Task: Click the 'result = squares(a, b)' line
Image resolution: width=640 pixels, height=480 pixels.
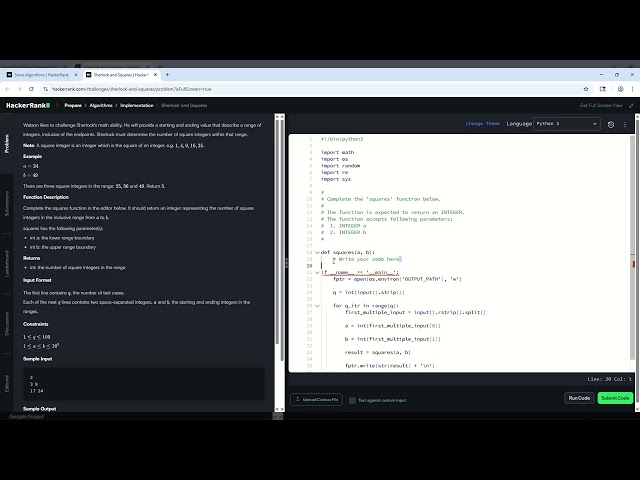Action: pyautogui.click(x=378, y=352)
